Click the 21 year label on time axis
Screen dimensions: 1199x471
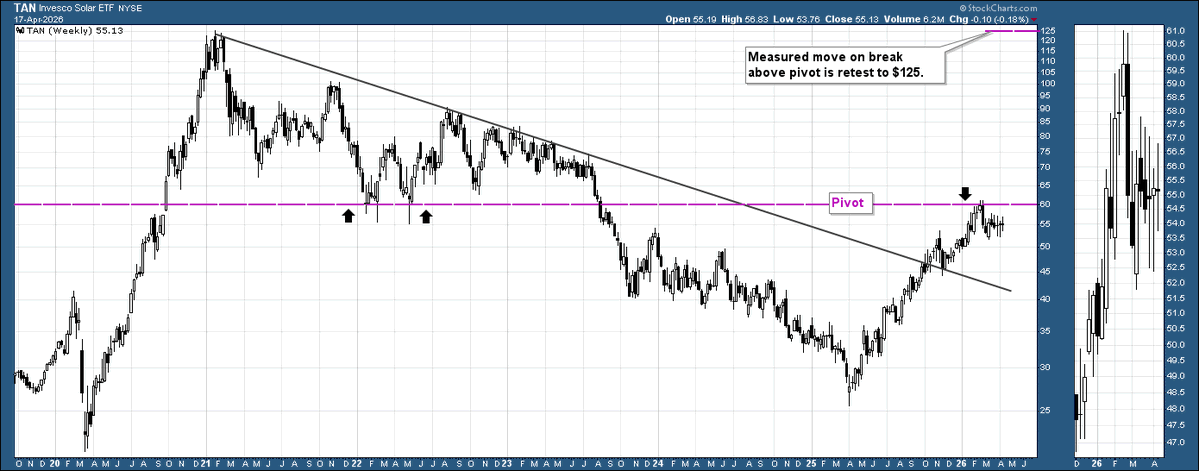tap(206, 463)
